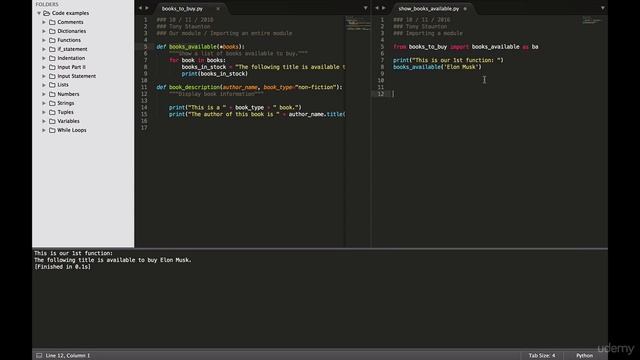Select the Functions folder label
The width and height of the screenshot is (640, 360).
pyautogui.click(x=69, y=40)
